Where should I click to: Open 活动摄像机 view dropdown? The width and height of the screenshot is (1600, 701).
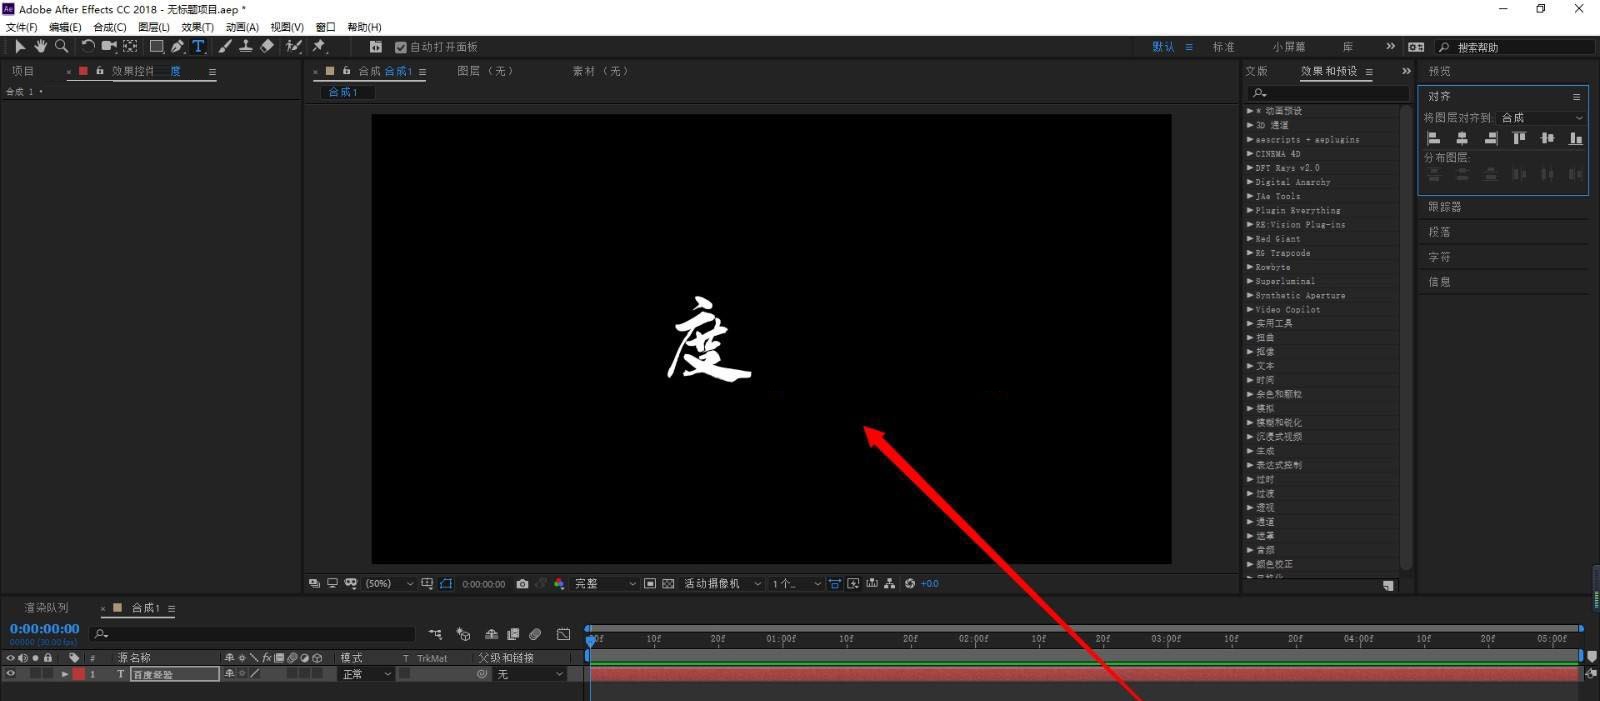[x=722, y=584]
